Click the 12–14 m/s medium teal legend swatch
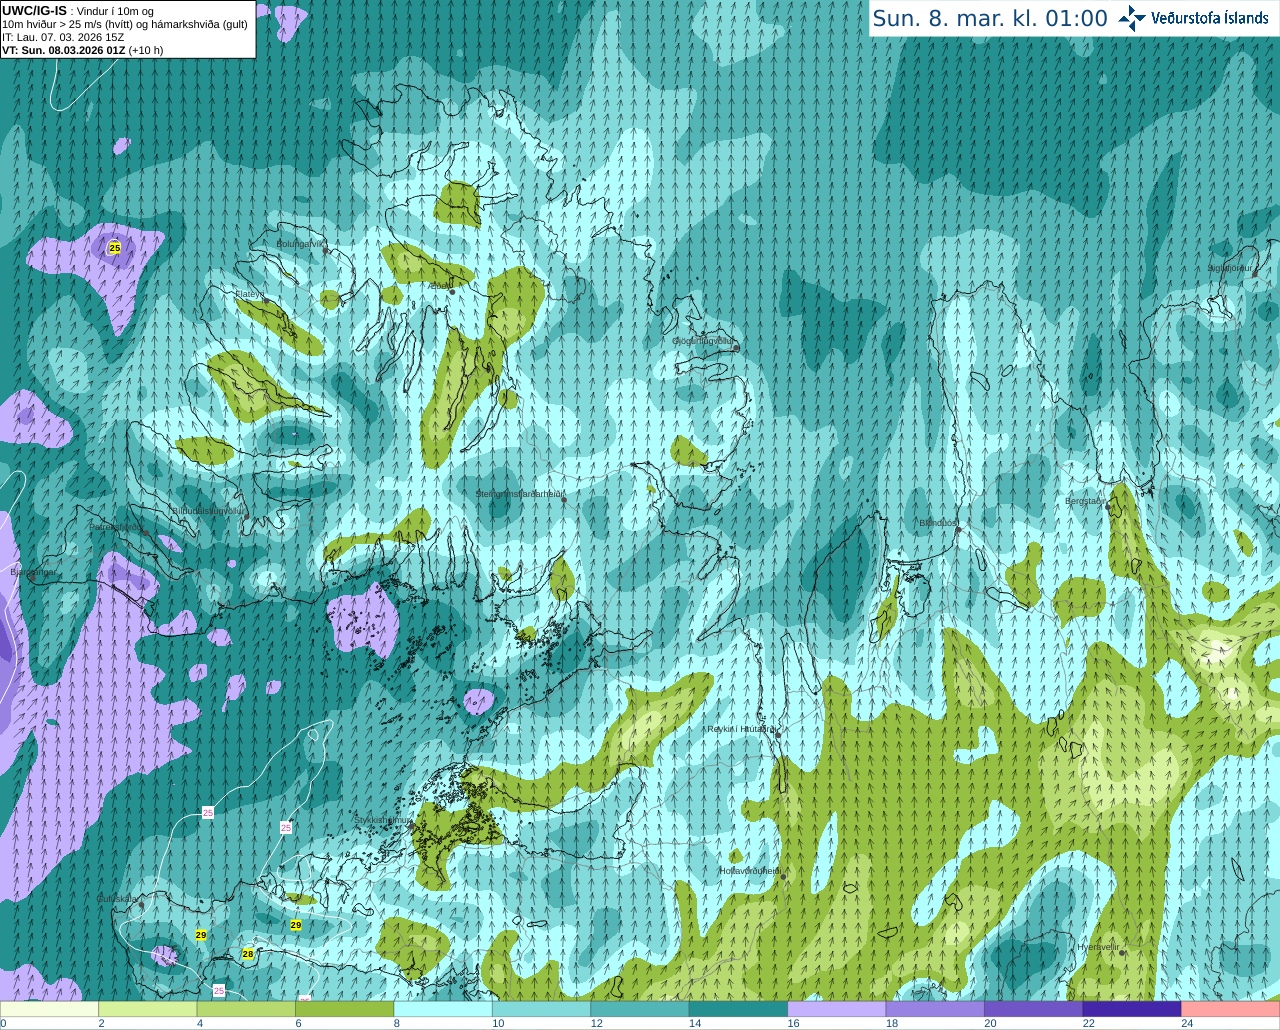The height and width of the screenshot is (1030, 1280). click(640, 1009)
